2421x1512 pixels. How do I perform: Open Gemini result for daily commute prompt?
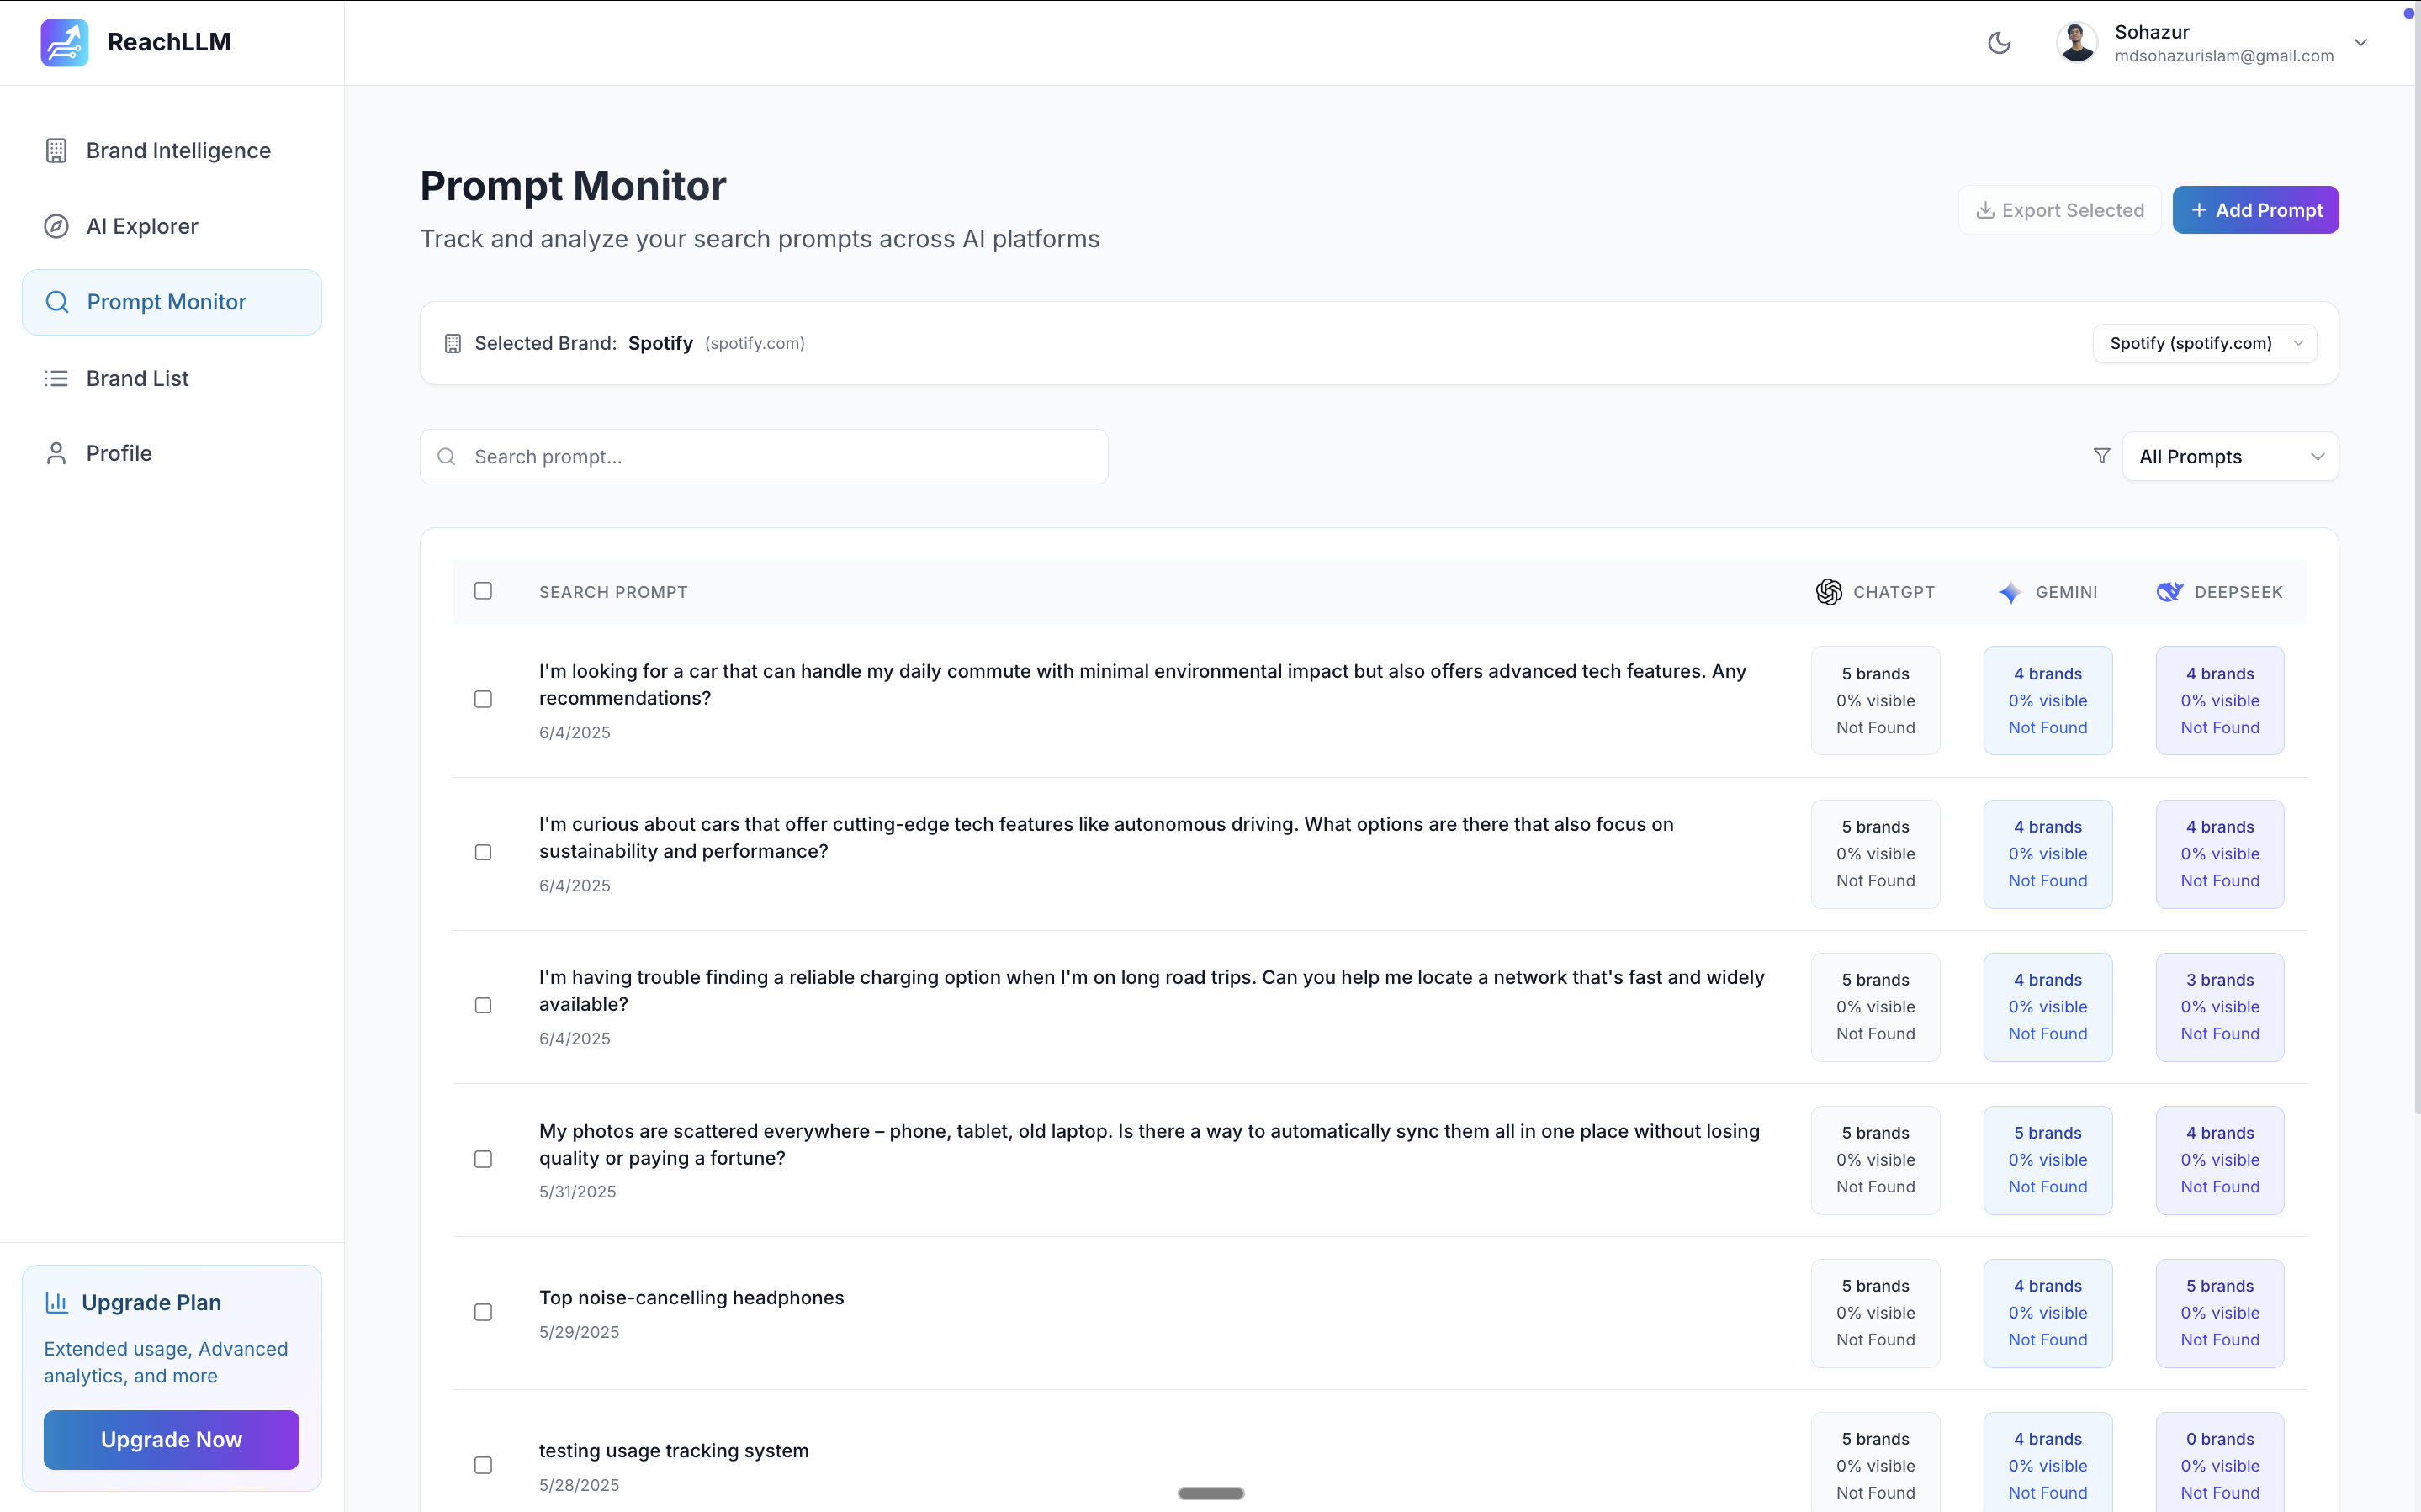(x=2048, y=700)
